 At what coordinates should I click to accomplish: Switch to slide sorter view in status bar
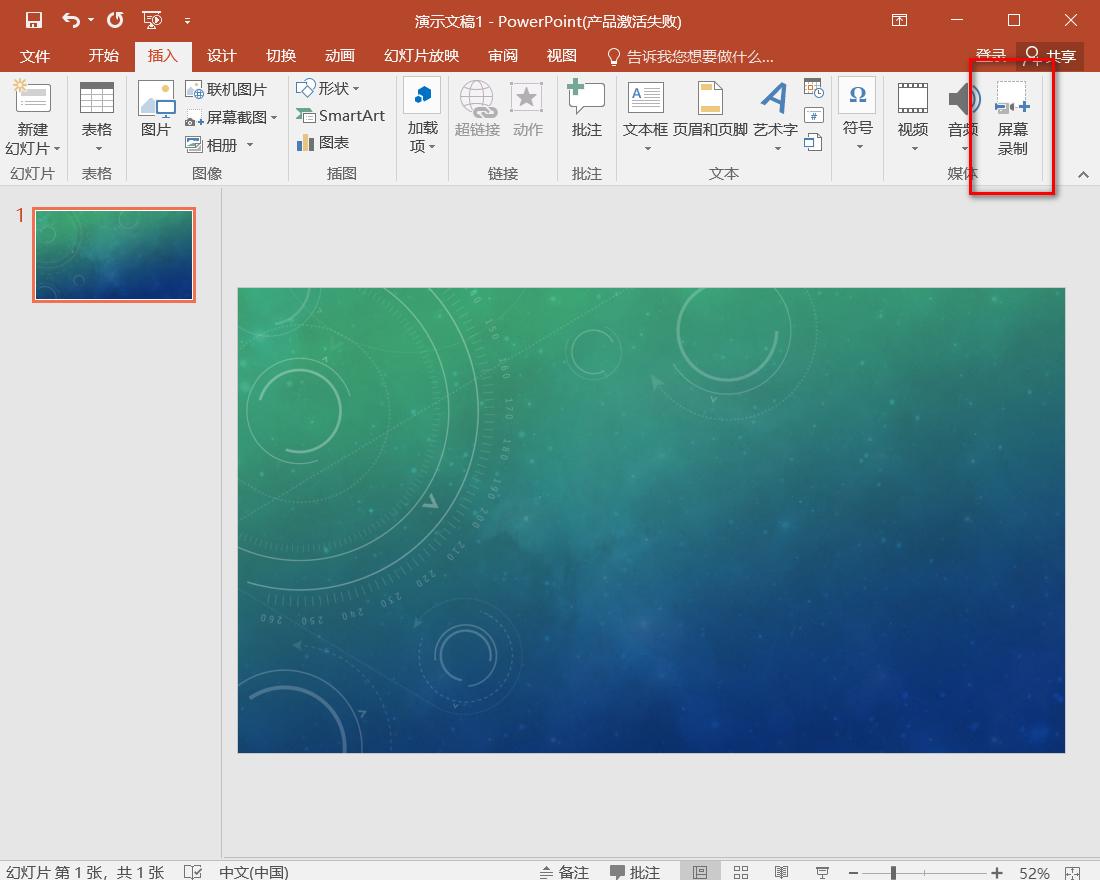pyautogui.click(x=741, y=872)
